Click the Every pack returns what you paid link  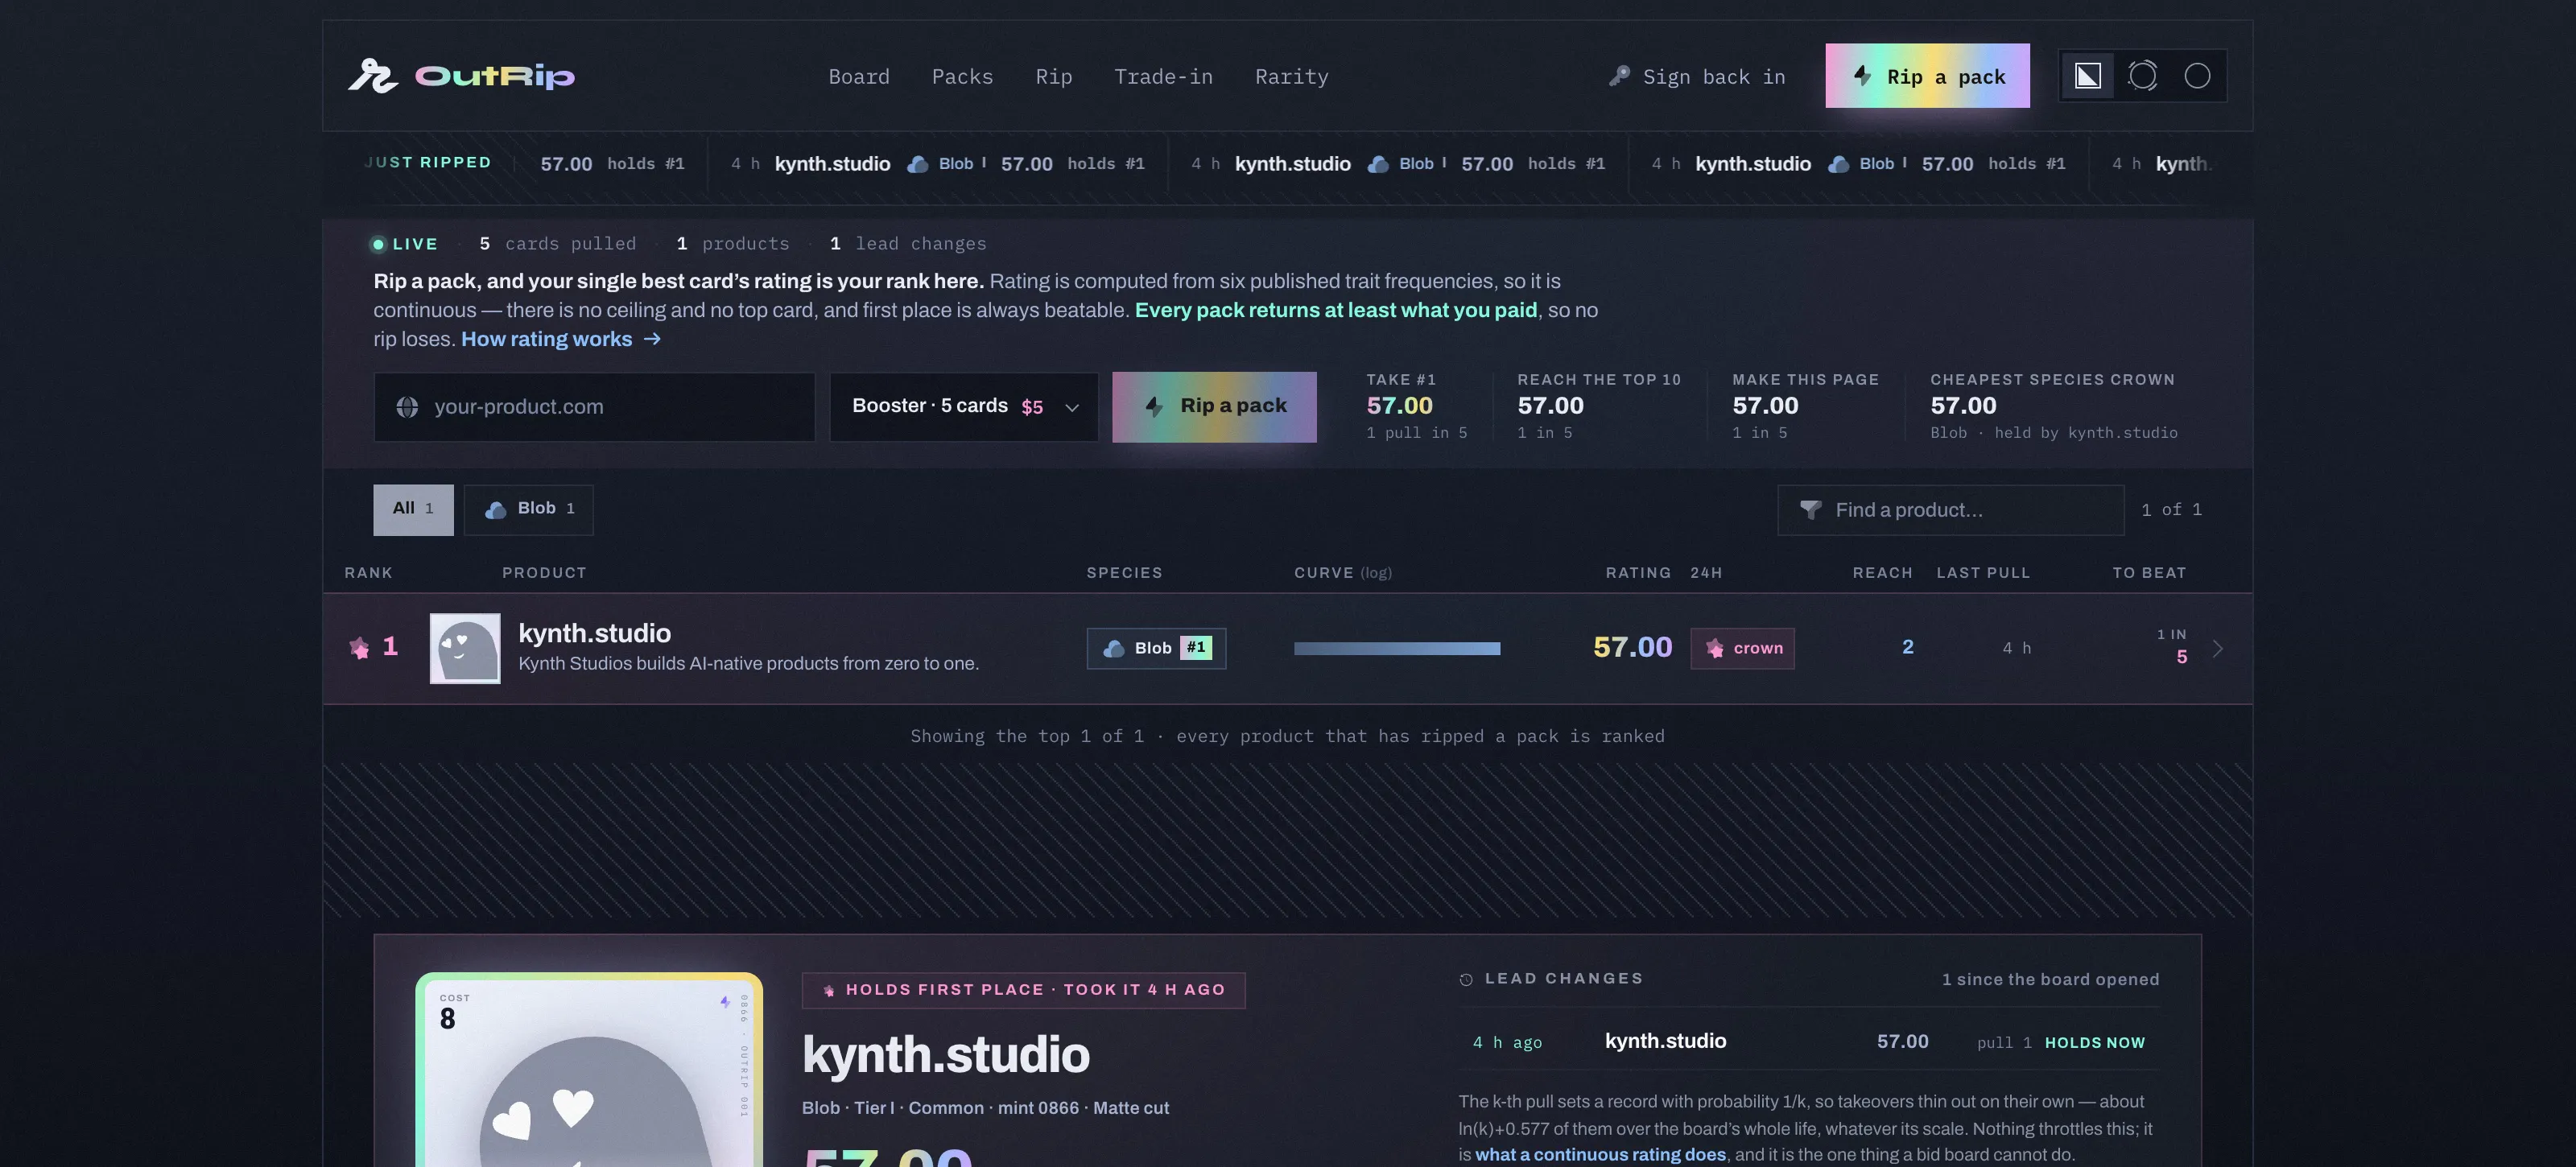[1335, 310]
